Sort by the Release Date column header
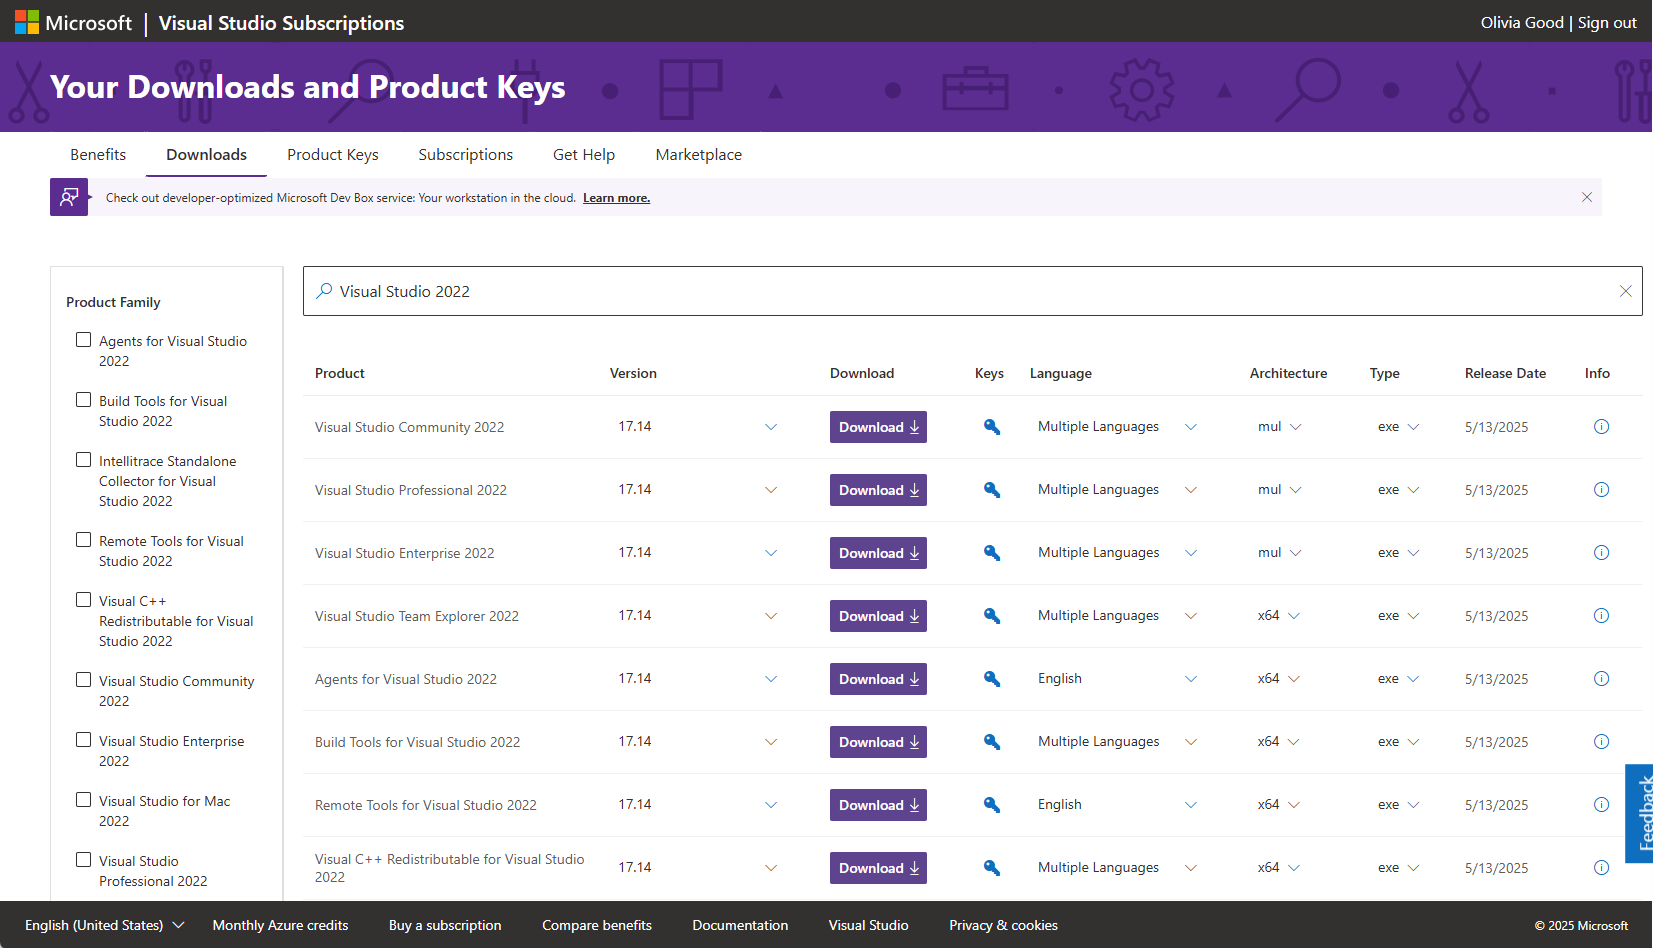 (x=1505, y=373)
